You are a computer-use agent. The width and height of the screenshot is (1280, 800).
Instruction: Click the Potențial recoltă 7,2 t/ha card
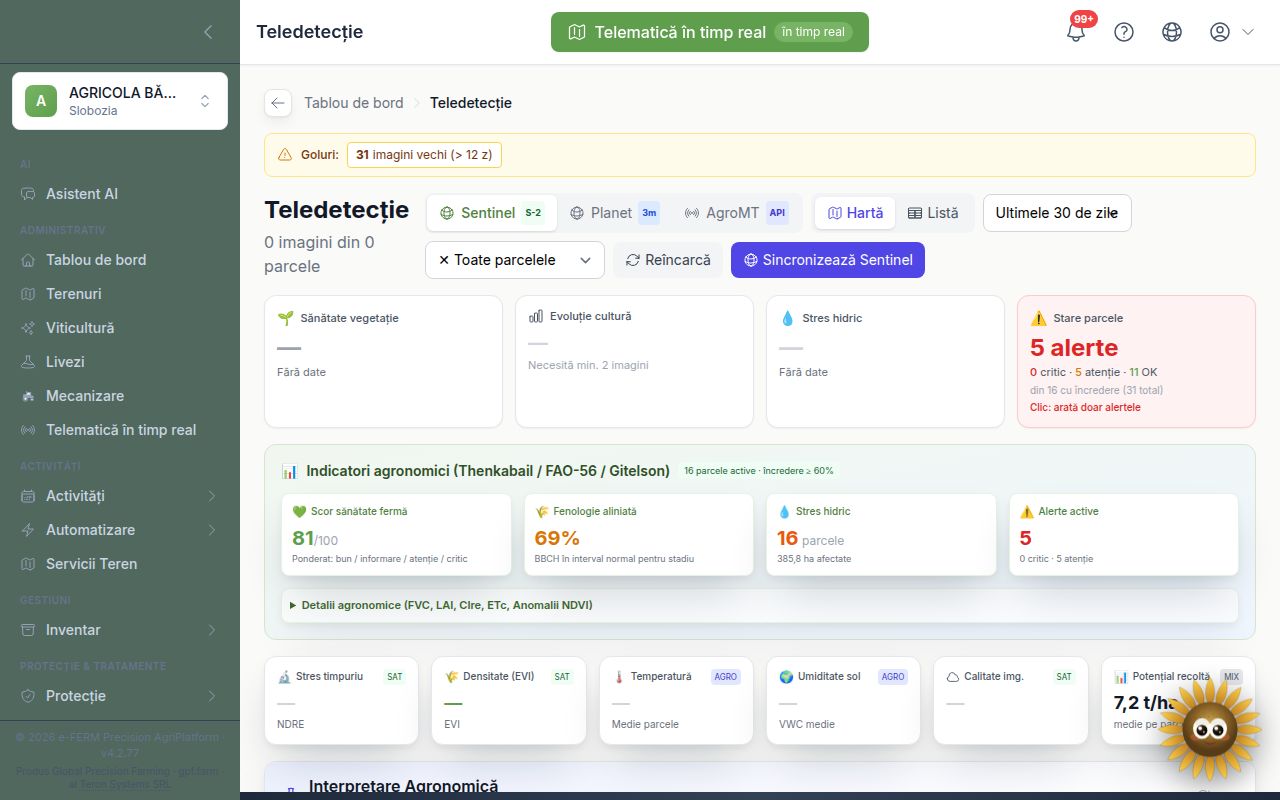(x=1178, y=700)
